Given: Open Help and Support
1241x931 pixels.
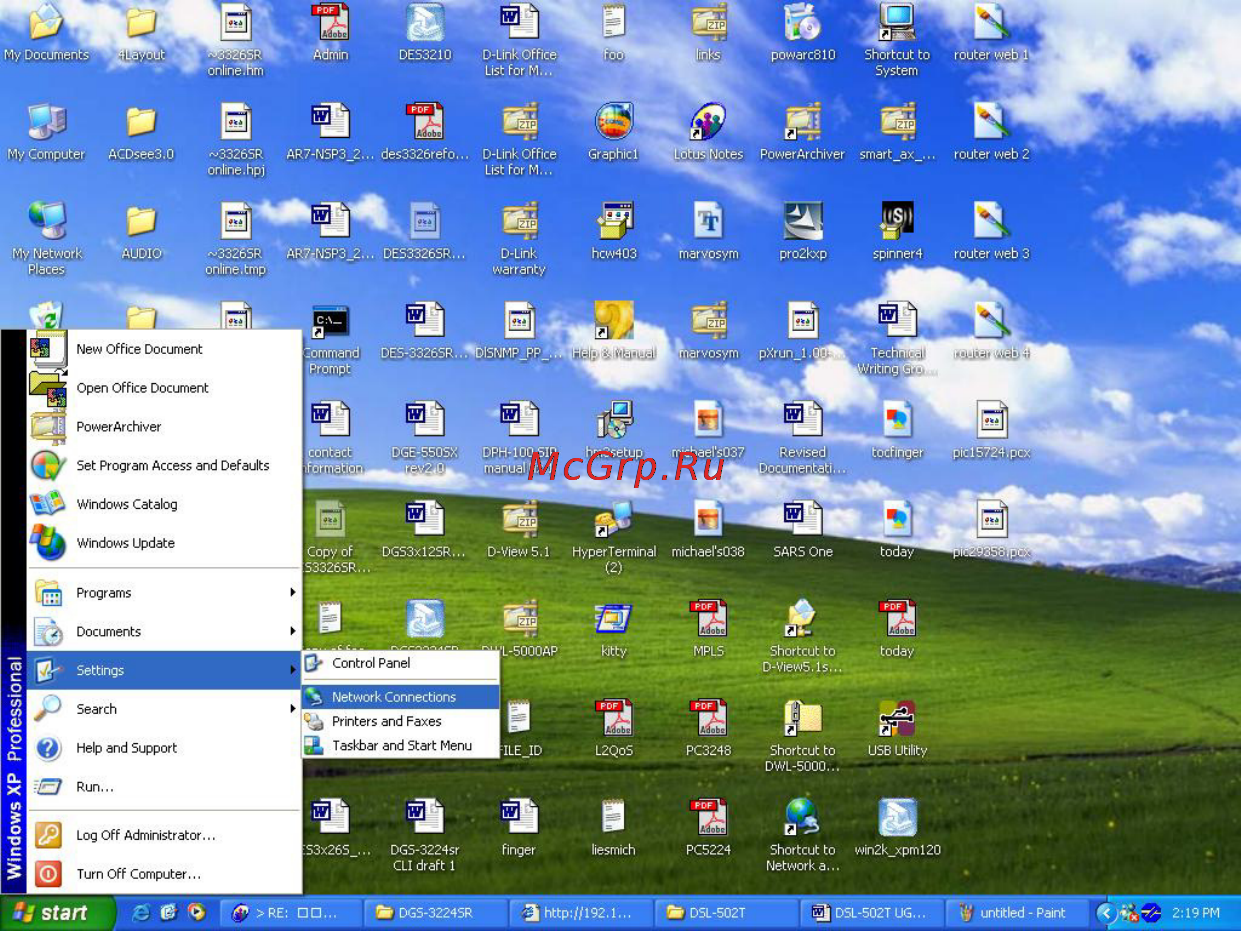Looking at the screenshot, I should [x=164, y=748].
